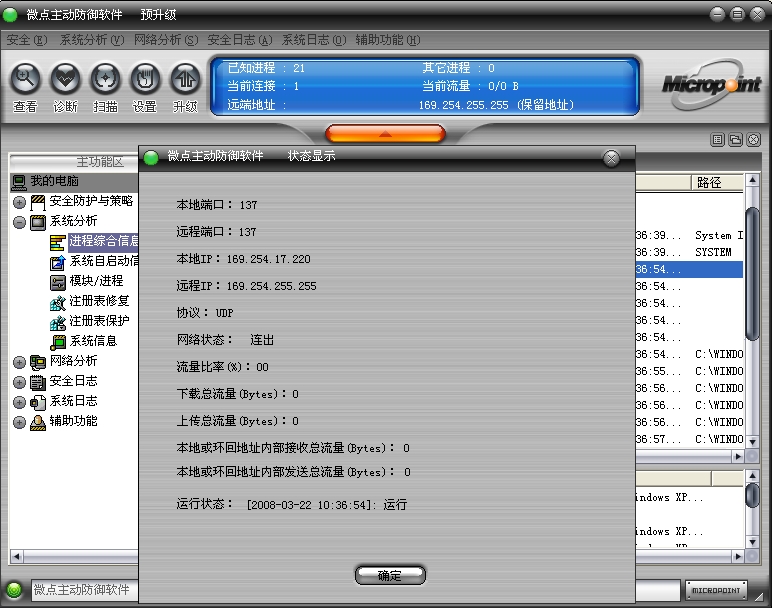Click the 安全日志 notepad icon
Viewport: 772px width, 608px height.
click(x=38, y=383)
